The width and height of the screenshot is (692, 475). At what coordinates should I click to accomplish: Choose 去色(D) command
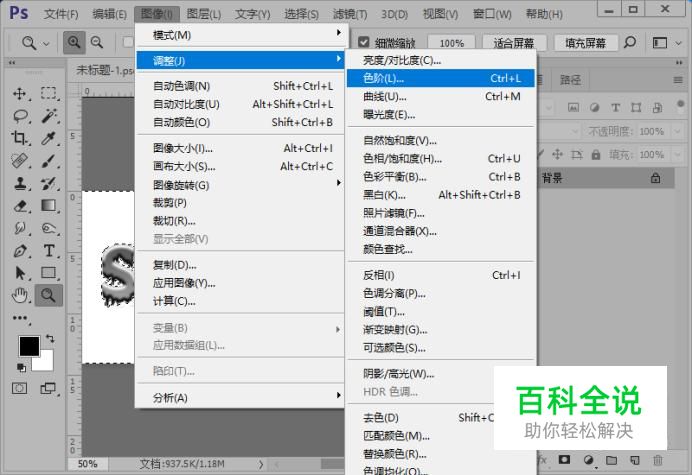pyautogui.click(x=421, y=418)
